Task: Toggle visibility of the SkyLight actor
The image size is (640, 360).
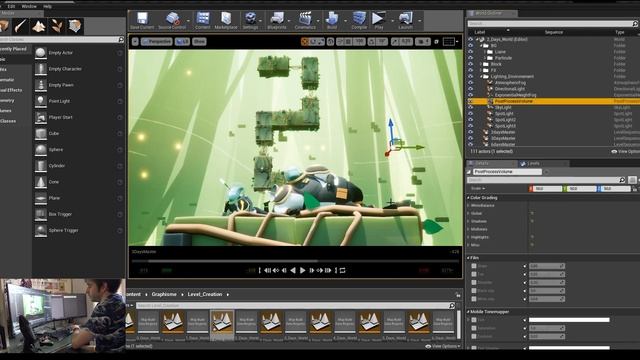Action: coord(471,107)
